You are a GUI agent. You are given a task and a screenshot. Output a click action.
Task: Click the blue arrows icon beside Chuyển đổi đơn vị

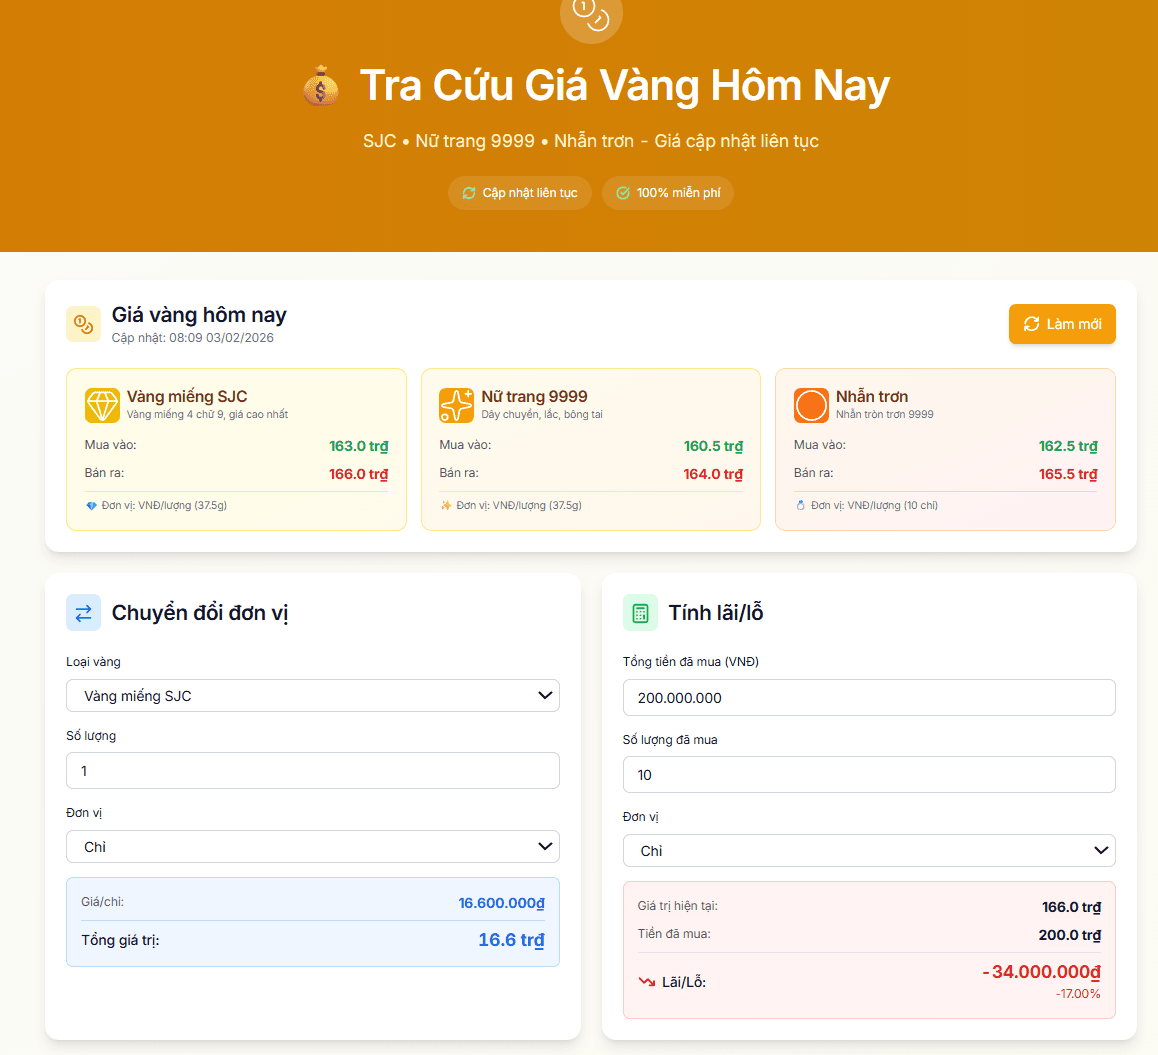[x=83, y=612]
